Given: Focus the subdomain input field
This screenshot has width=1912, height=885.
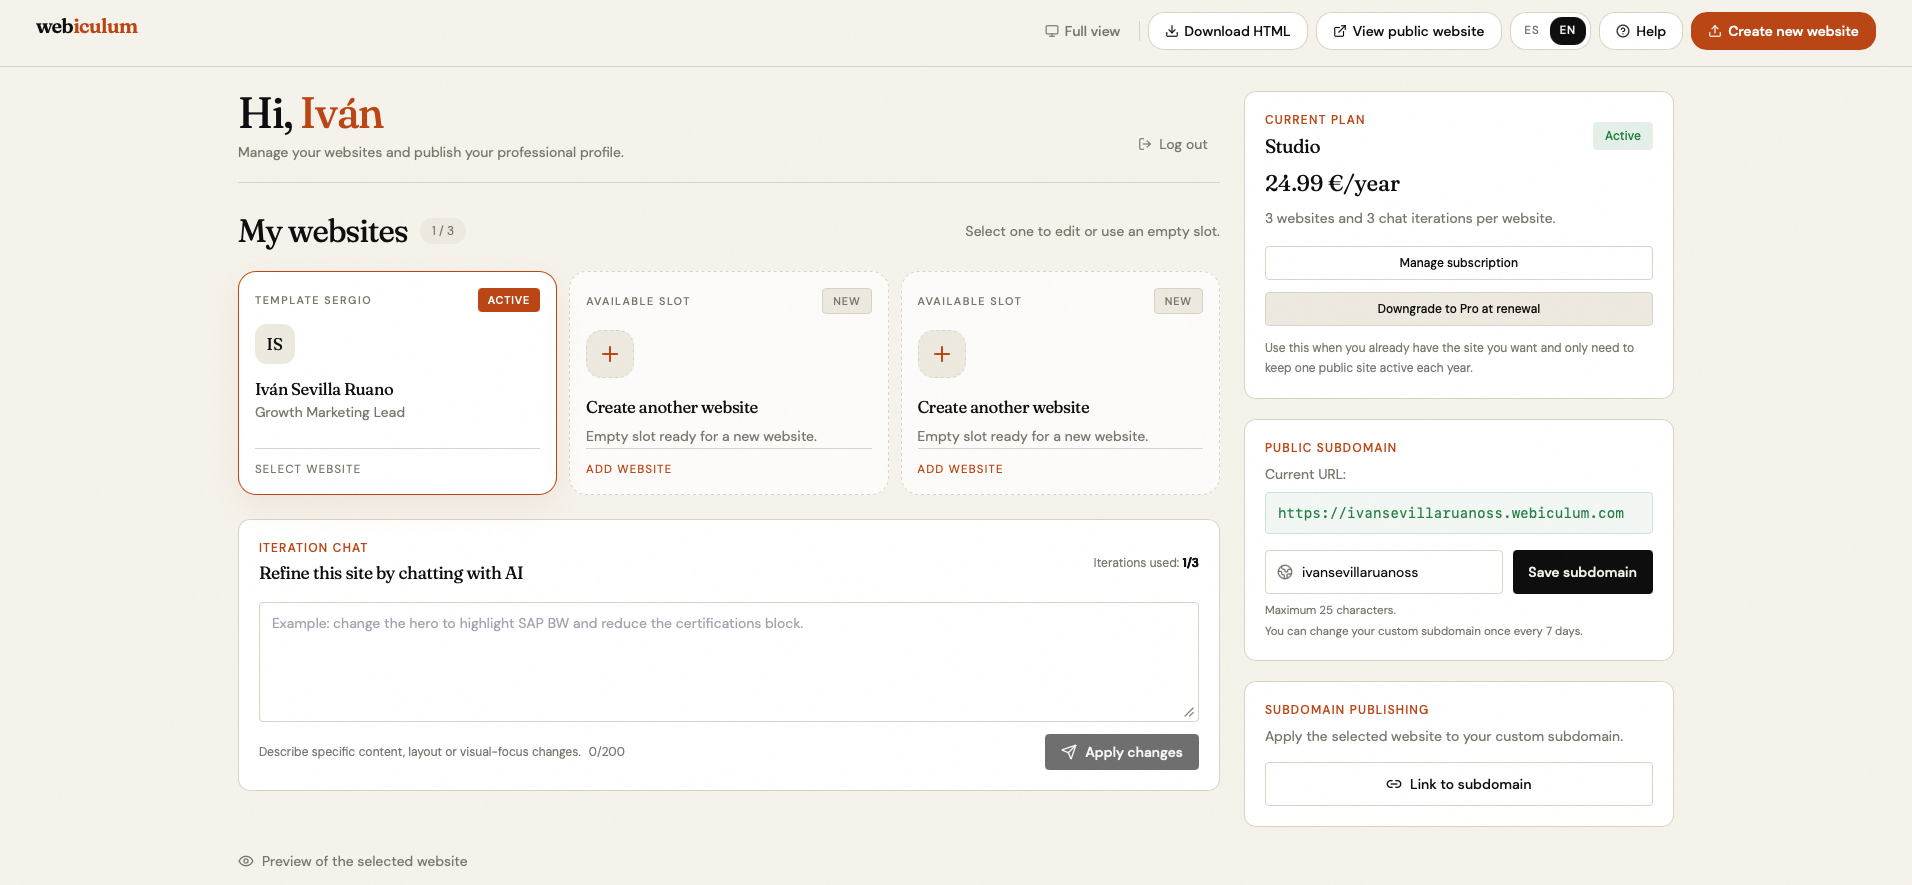Looking at the screenshot, I should (x=1384, y=572).
